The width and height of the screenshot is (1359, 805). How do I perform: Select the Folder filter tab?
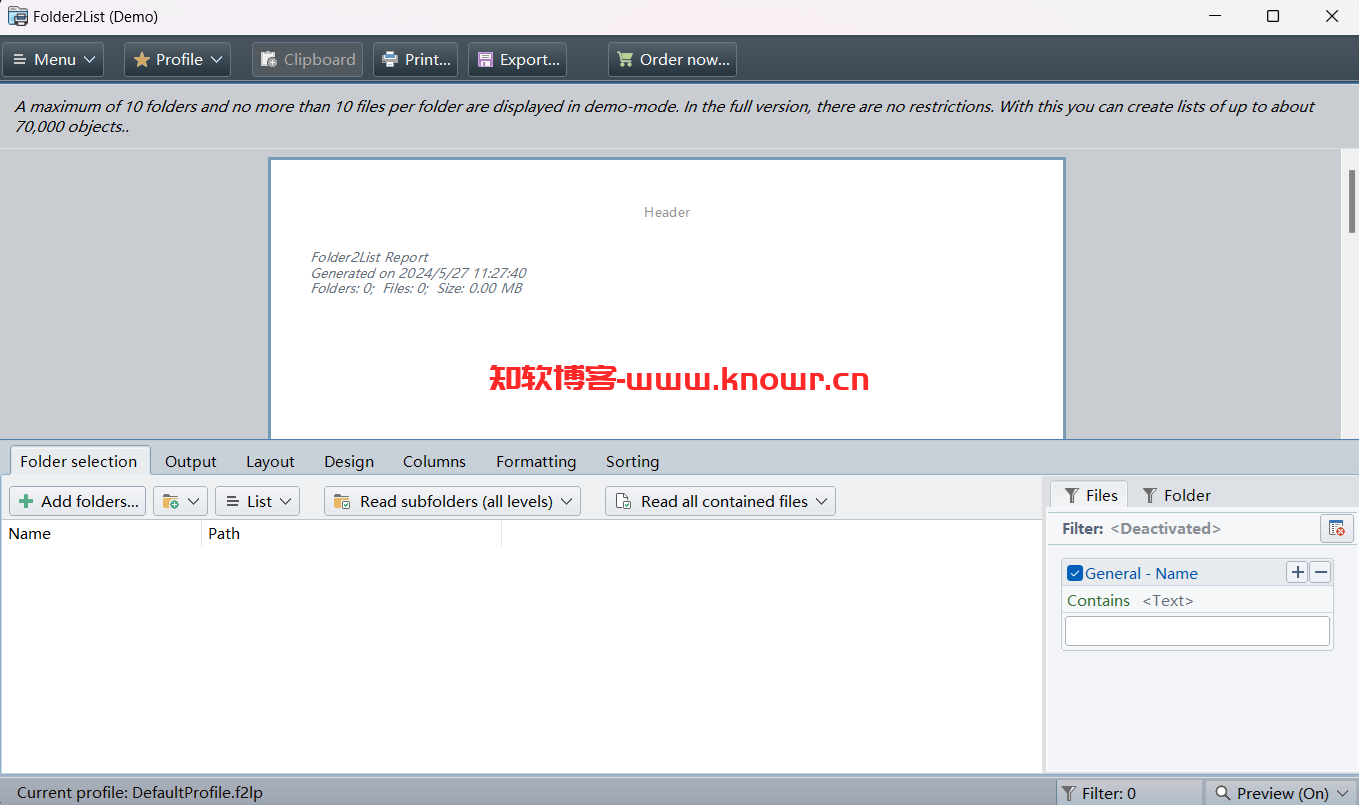coord(1176,495)
